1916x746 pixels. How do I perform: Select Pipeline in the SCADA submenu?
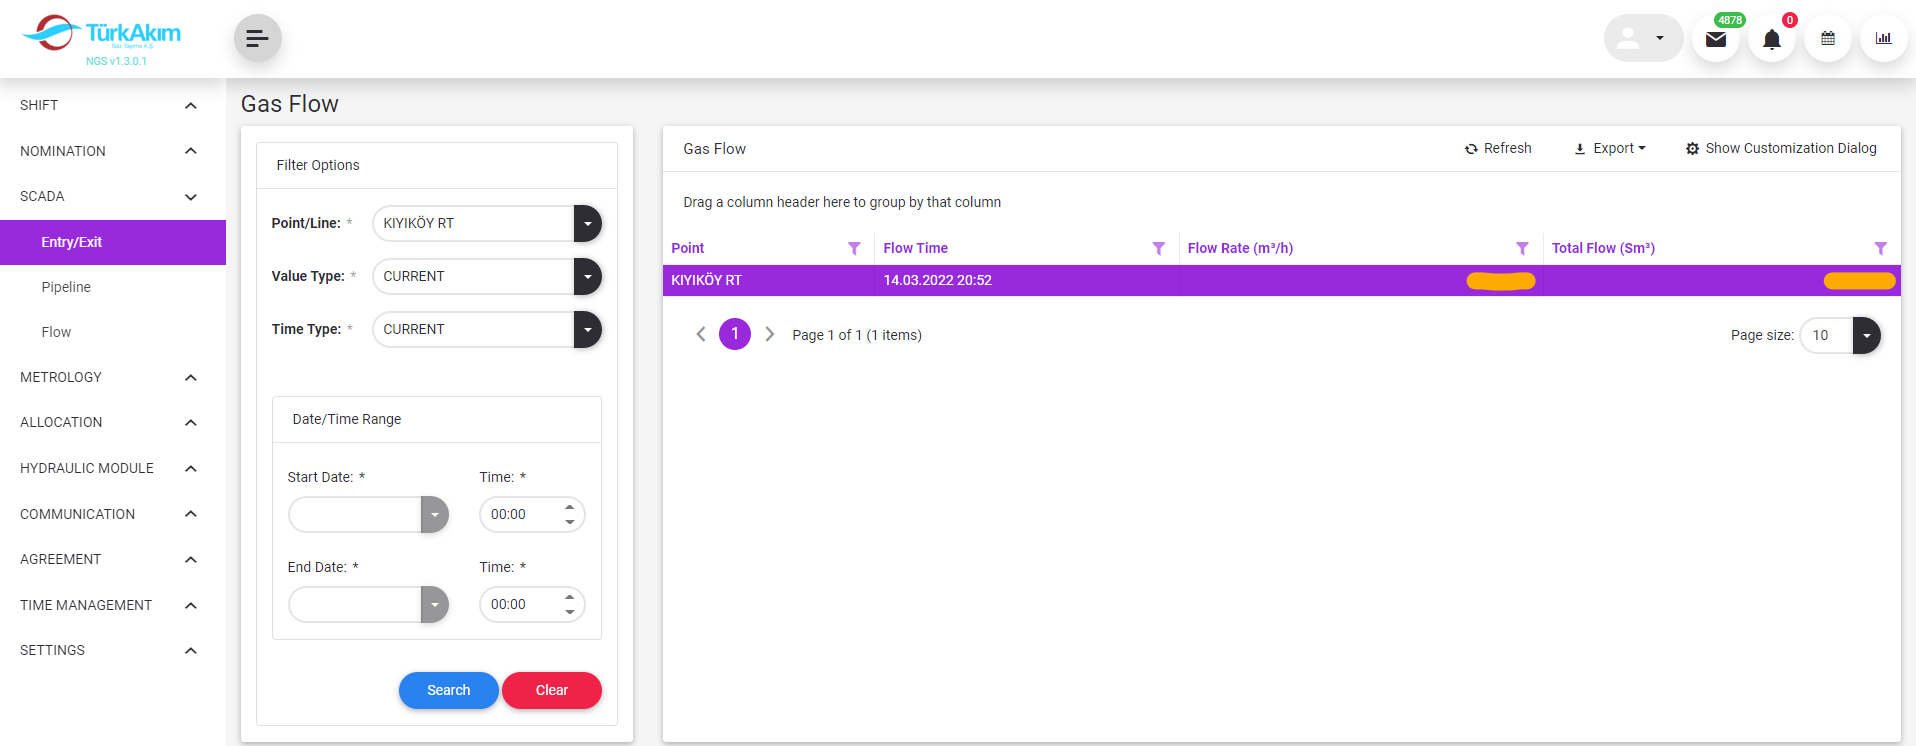66,287
